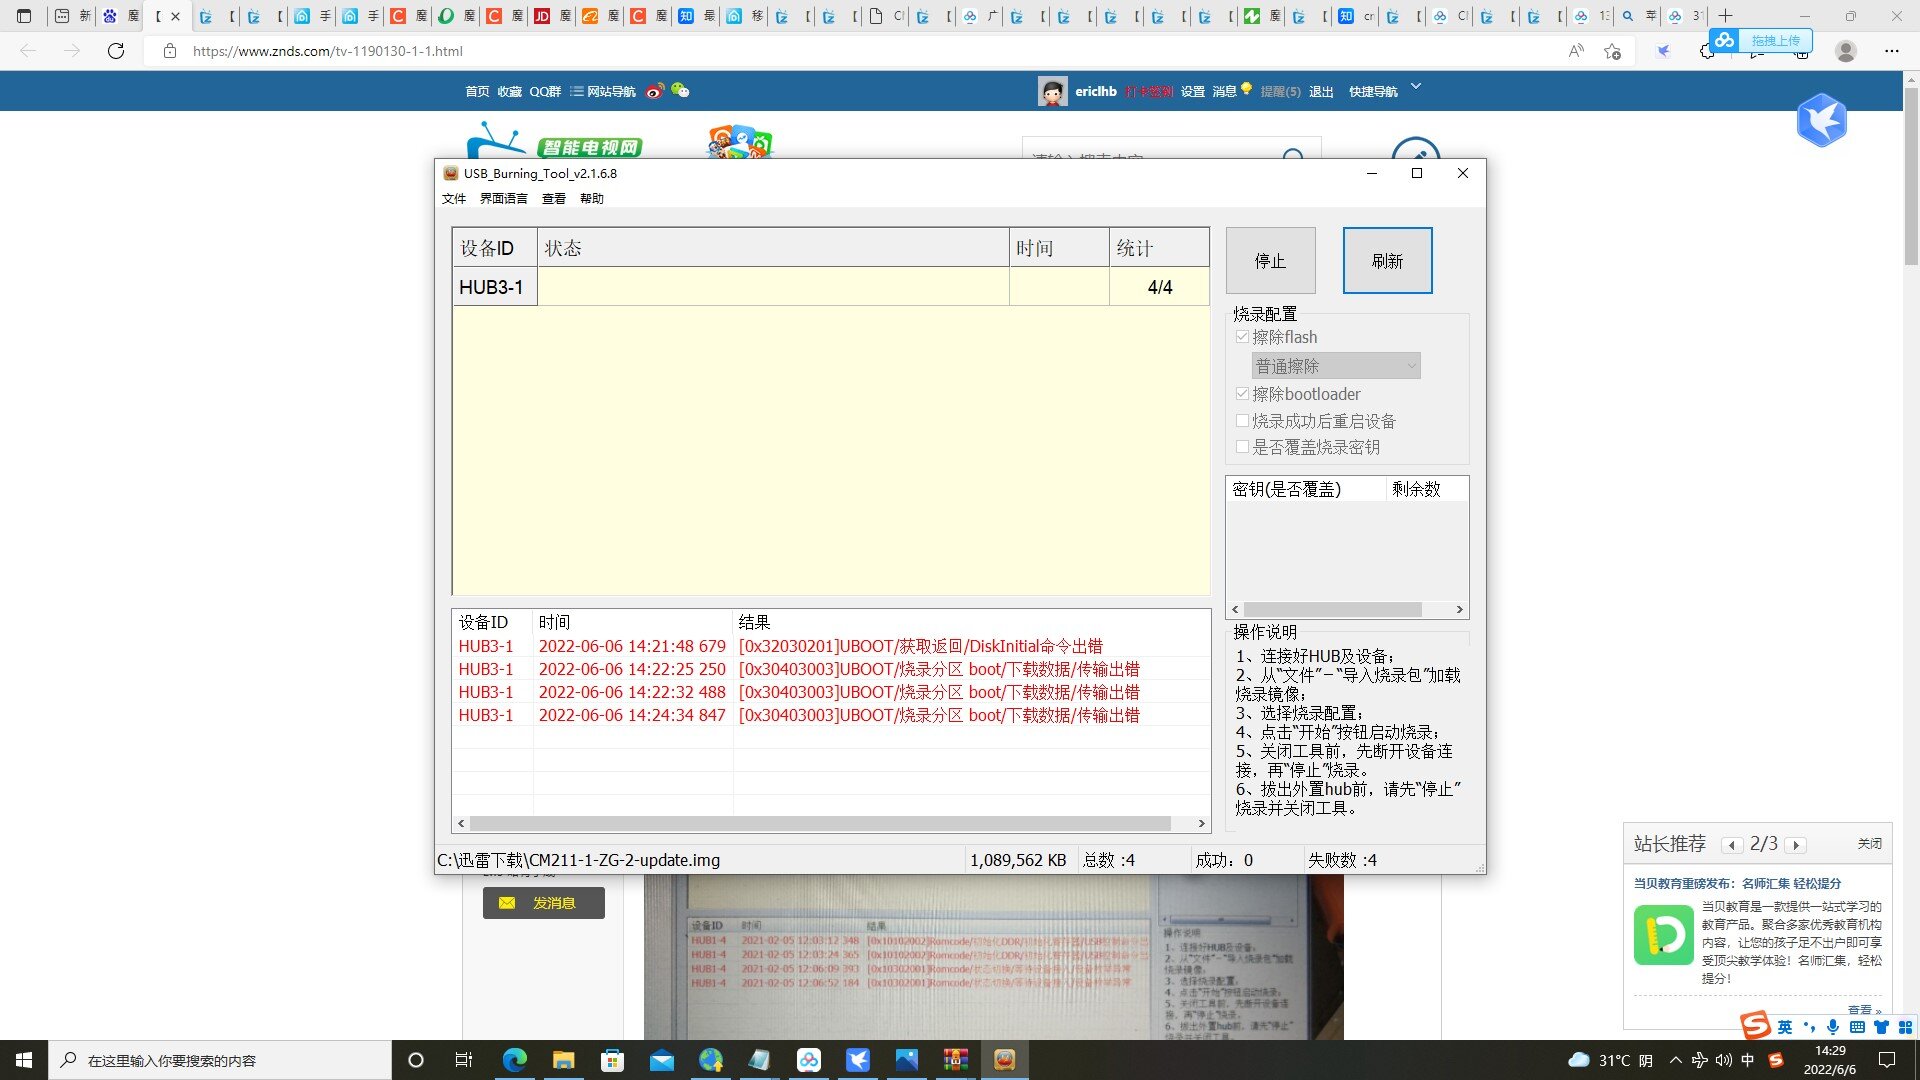Open File Explorer from the taskbar
Image resolution: width=1920 pixels, height=1080 pixels.
tap(563, 1060)
